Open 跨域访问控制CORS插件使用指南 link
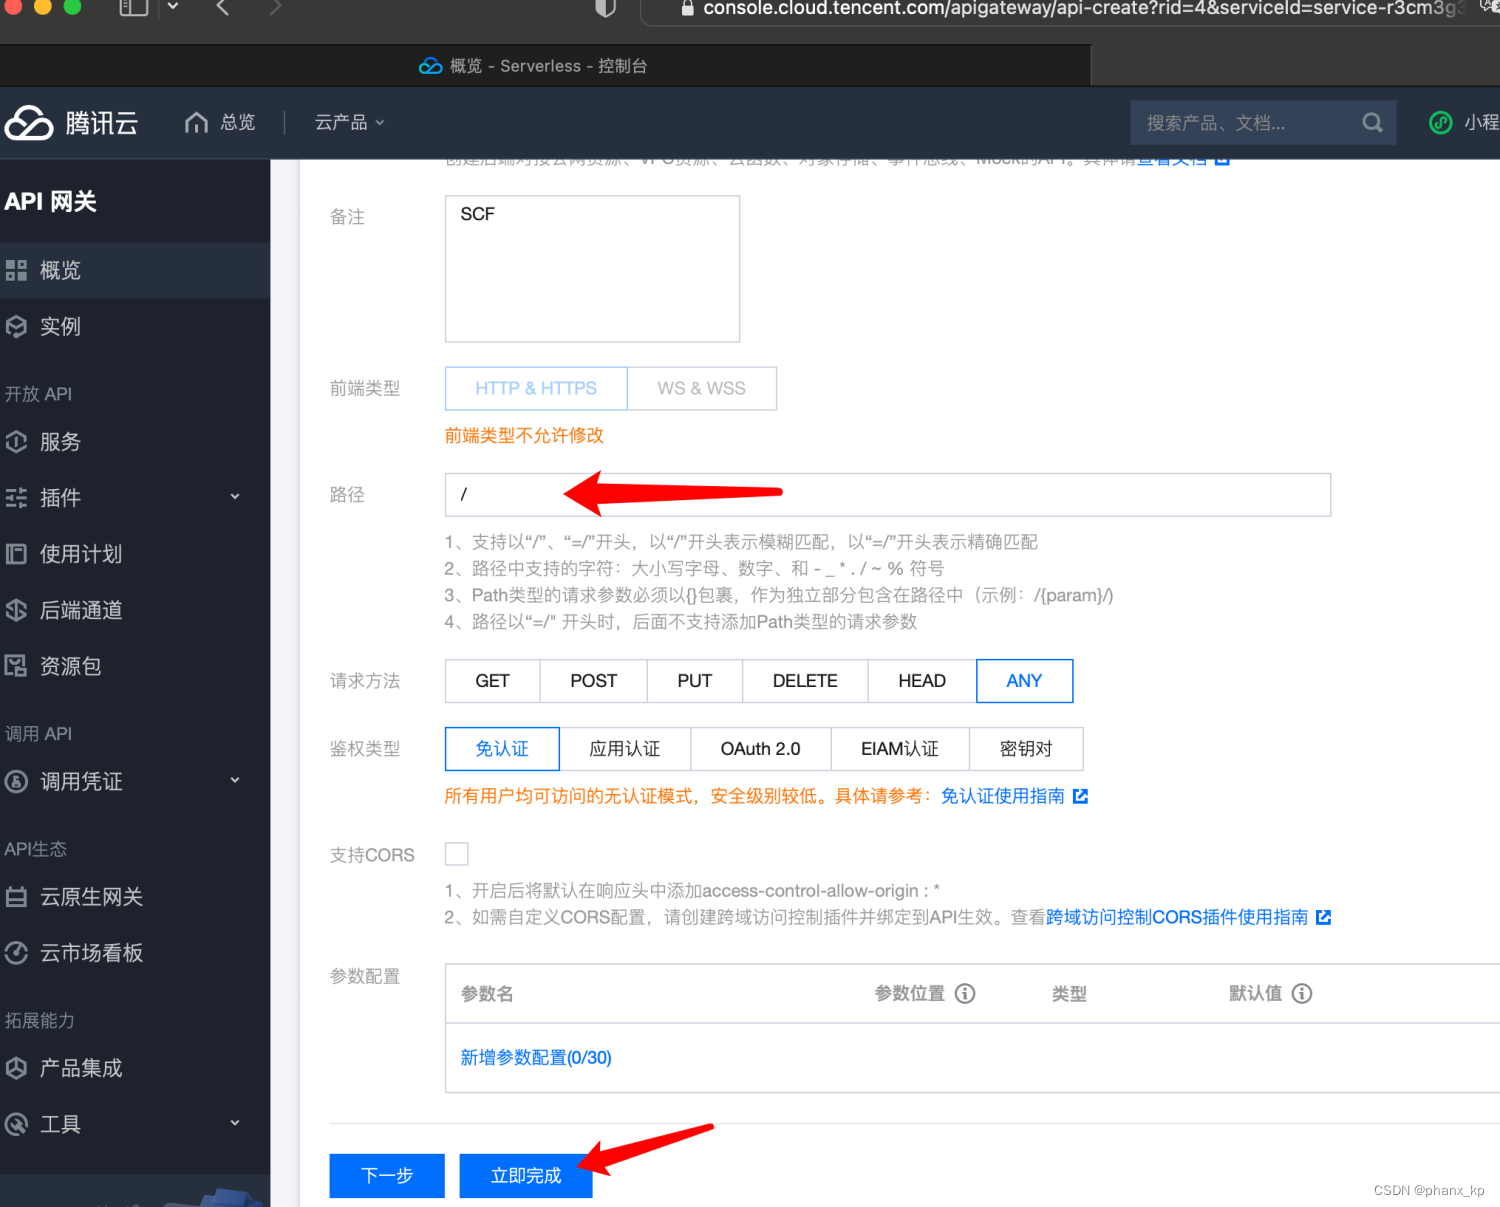This screenshot has width=1500, height=1207. tap(1177, 917)
